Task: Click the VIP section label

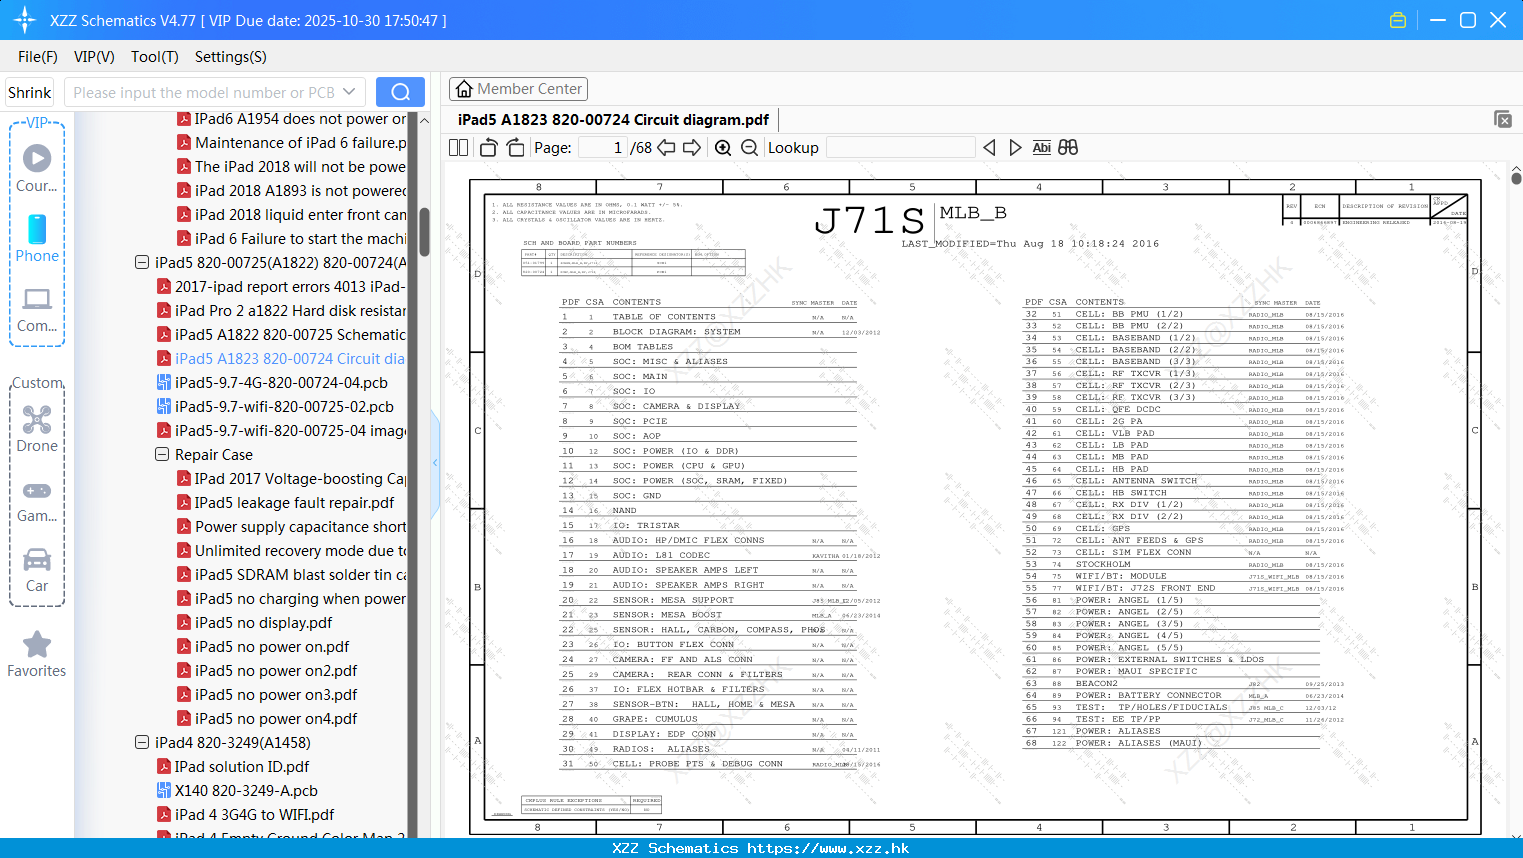Action: pos(37,122)
